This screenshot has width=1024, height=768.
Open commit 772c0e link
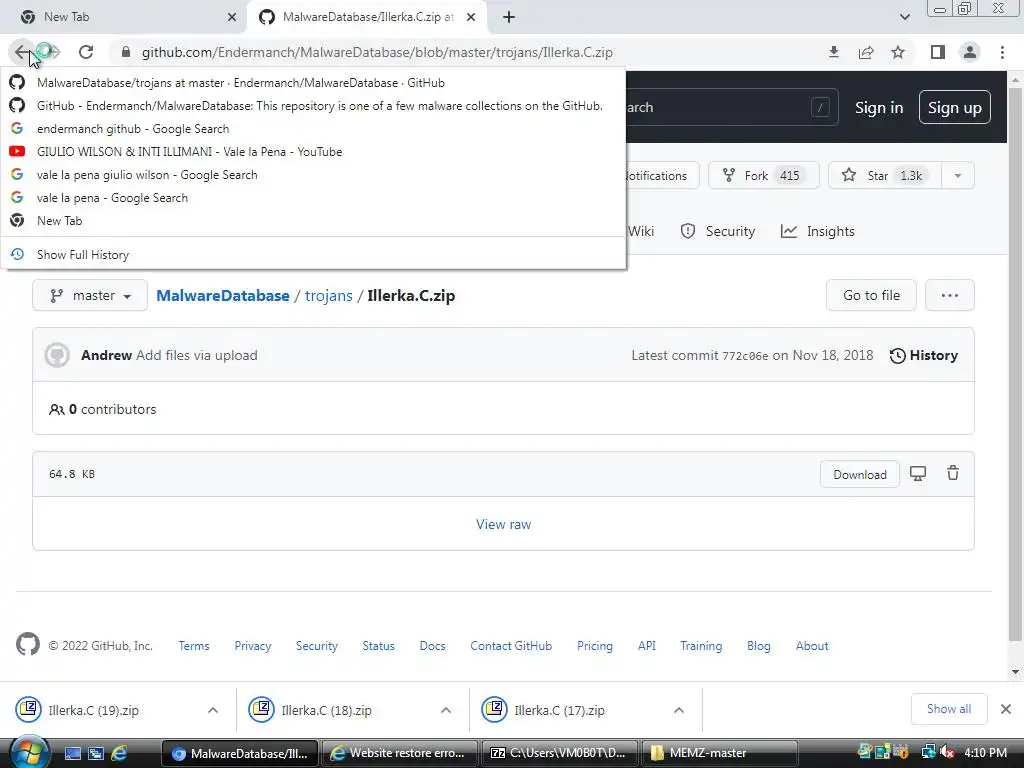pyautogui.click(x=745, y=356)
